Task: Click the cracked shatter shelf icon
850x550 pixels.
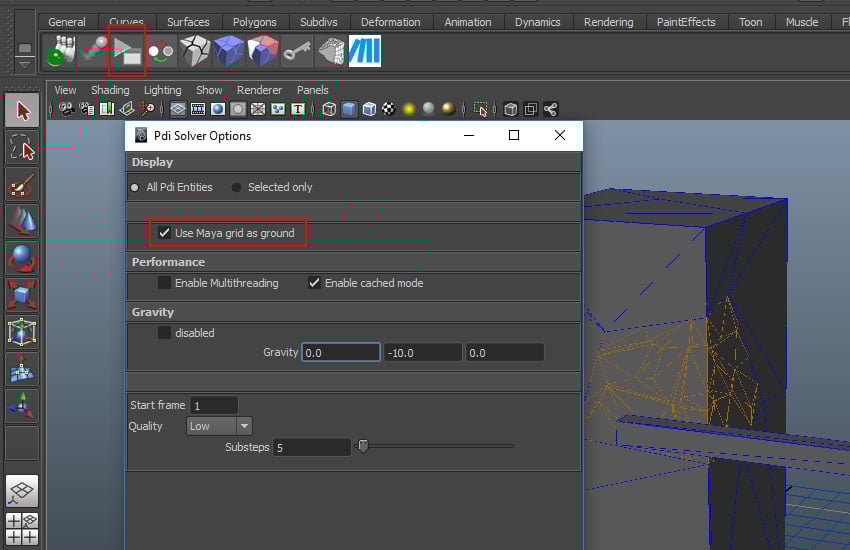Action: click(x=194, y=51)
